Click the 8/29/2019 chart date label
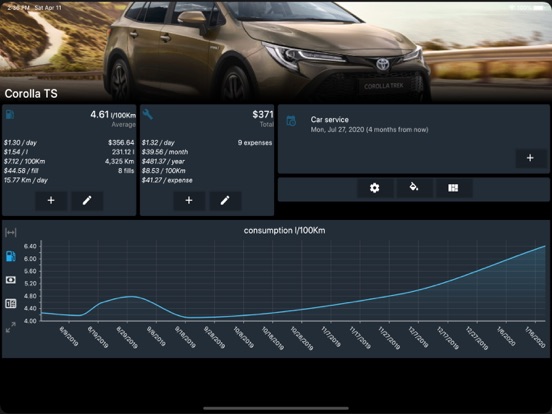The image size is (552, 414). (x=127, y=337)
